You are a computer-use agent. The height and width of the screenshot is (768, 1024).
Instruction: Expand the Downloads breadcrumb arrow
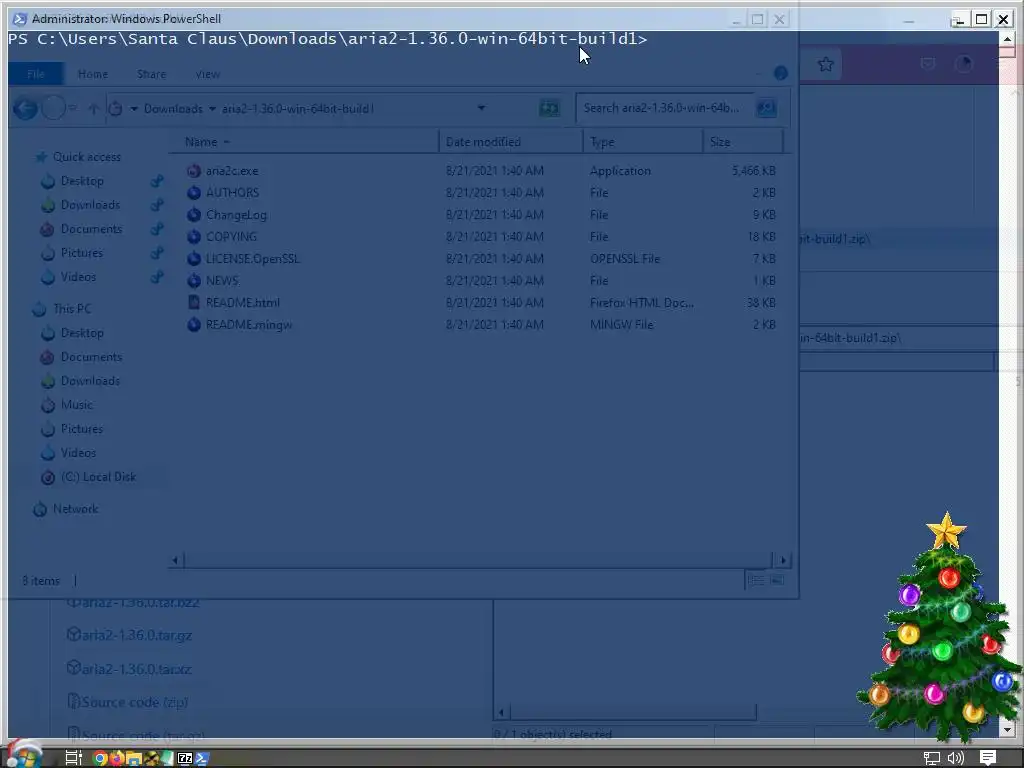point(212,109)
